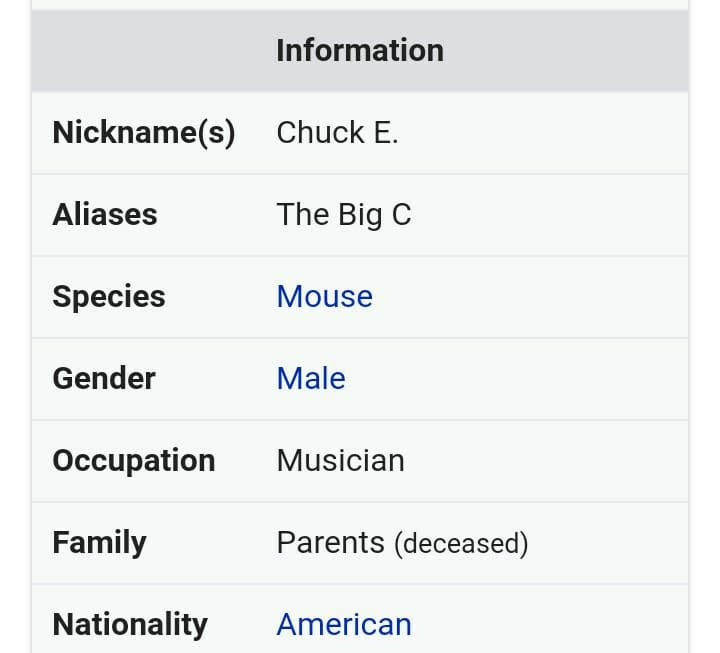Click empty space right of Mouse link
The image size is (720, 653).
click(530, 297)
